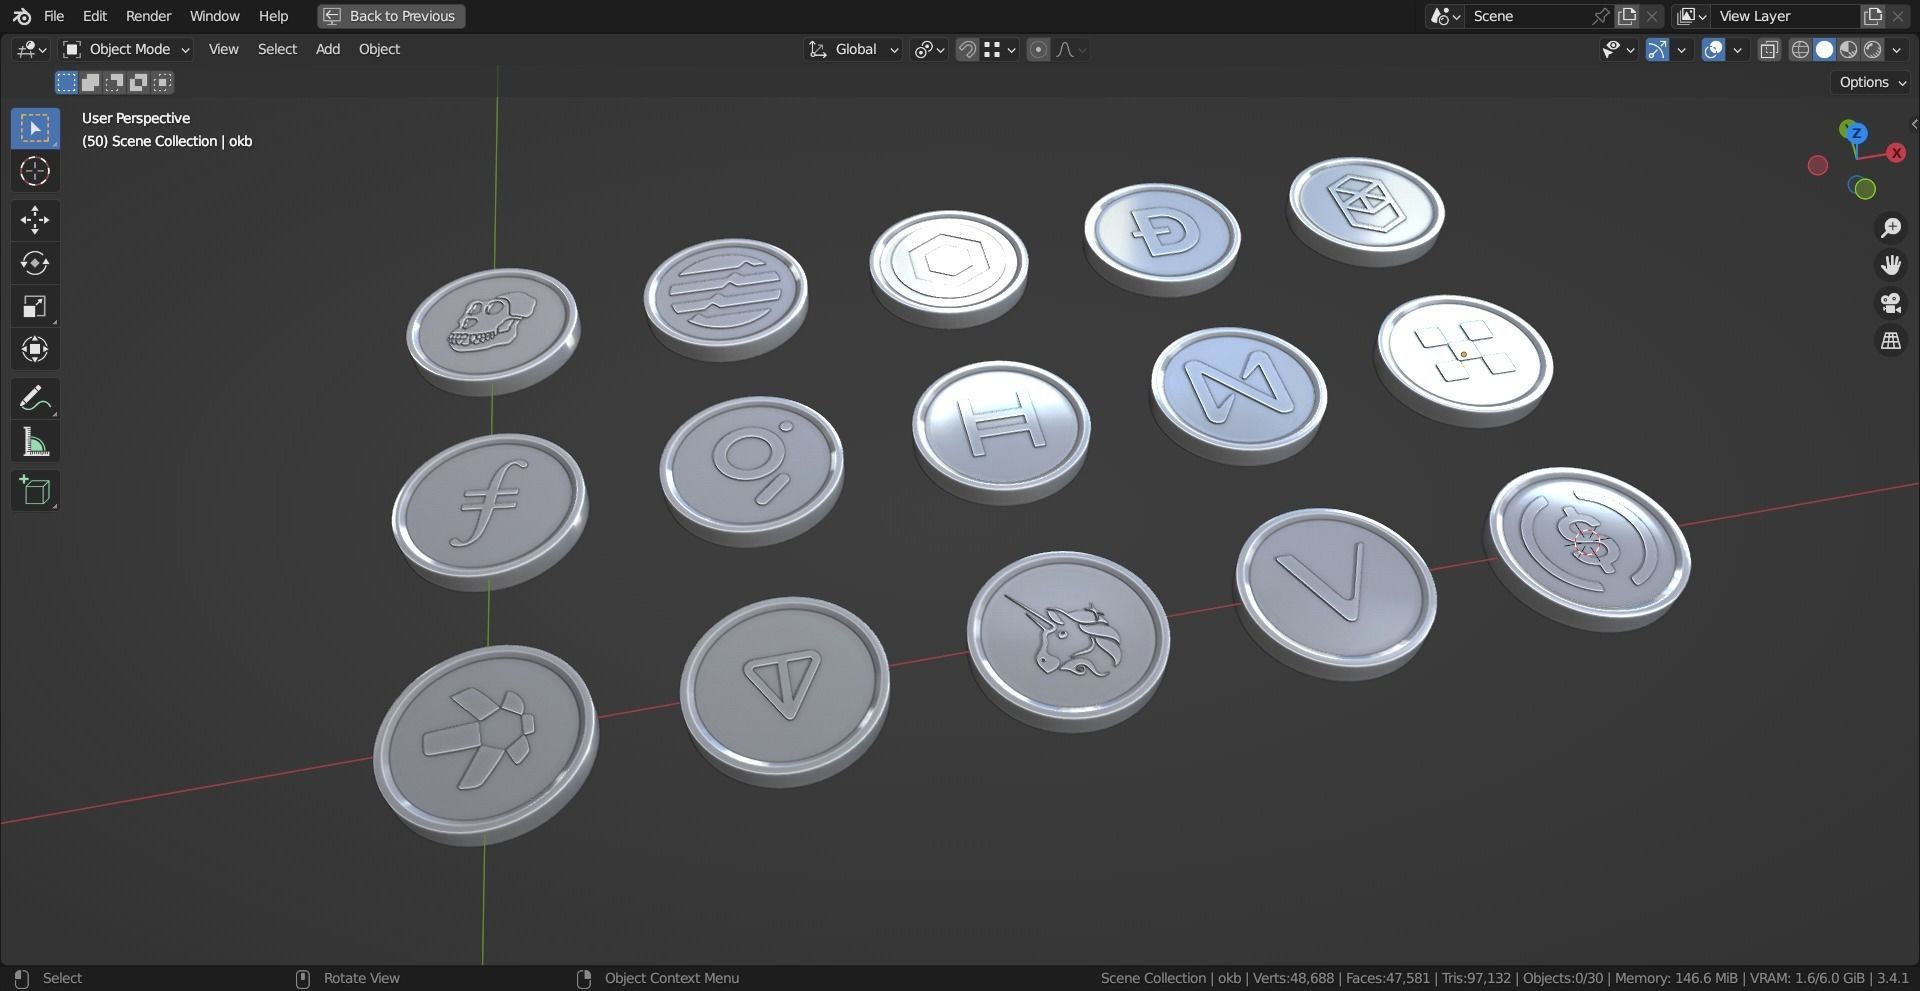
Task: Activate the Annotate pencil tool
Action: click(35, 398)
